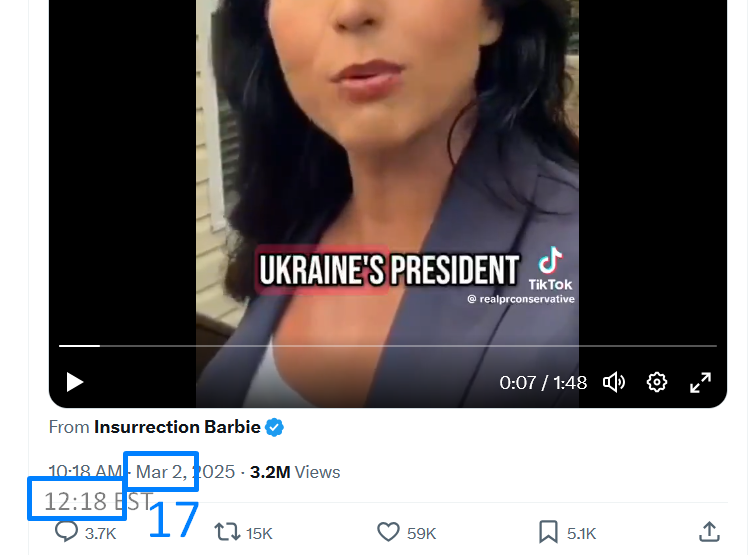Screen dimensions: 748x555
Task: Bookmark this post
Action: pyautogui.click(x=548, y=532)
